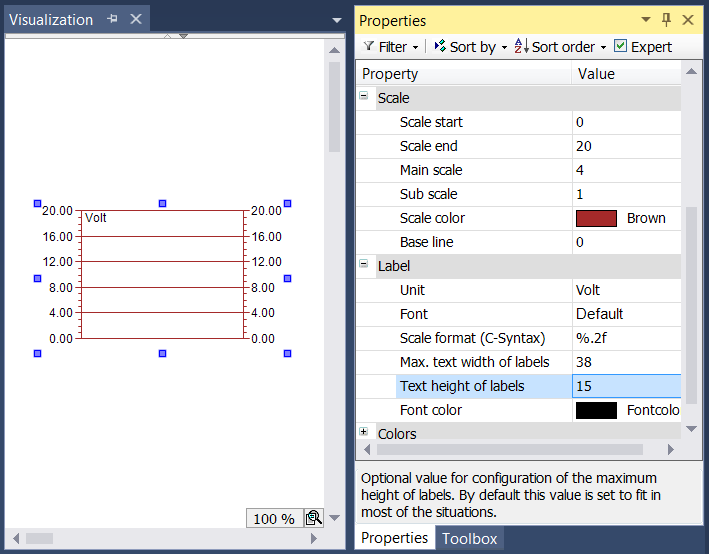Click the Property column header

click(464, 74)
